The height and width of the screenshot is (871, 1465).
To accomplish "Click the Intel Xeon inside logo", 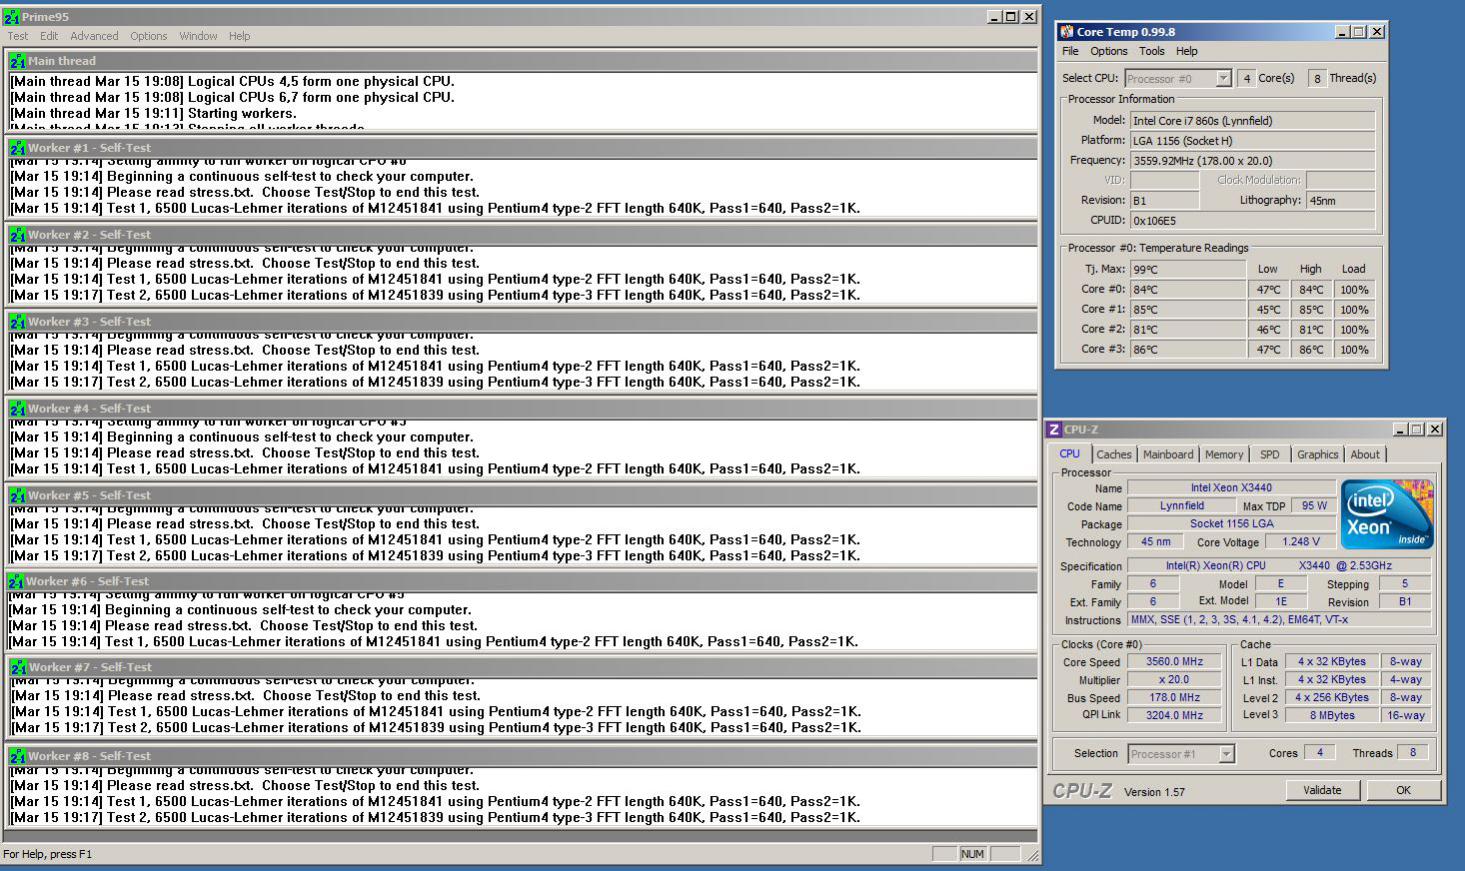I will point(1387,514).
